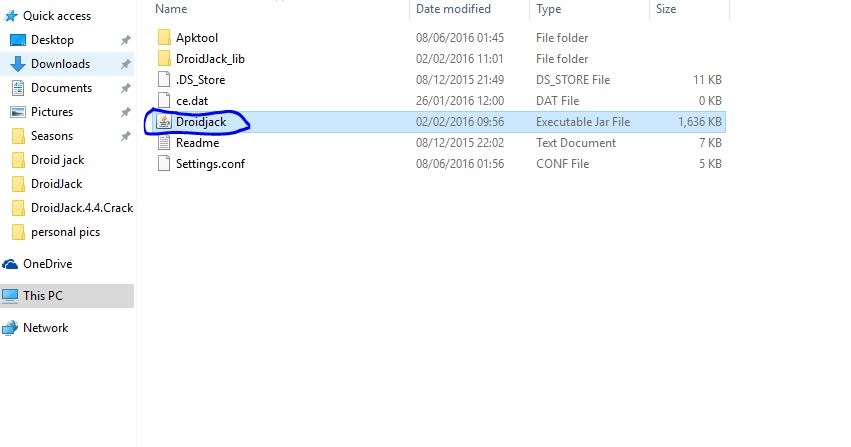Click the pin icon next to Pictures
The height and width of the screenshot is (447, 851).
(125, 112)
